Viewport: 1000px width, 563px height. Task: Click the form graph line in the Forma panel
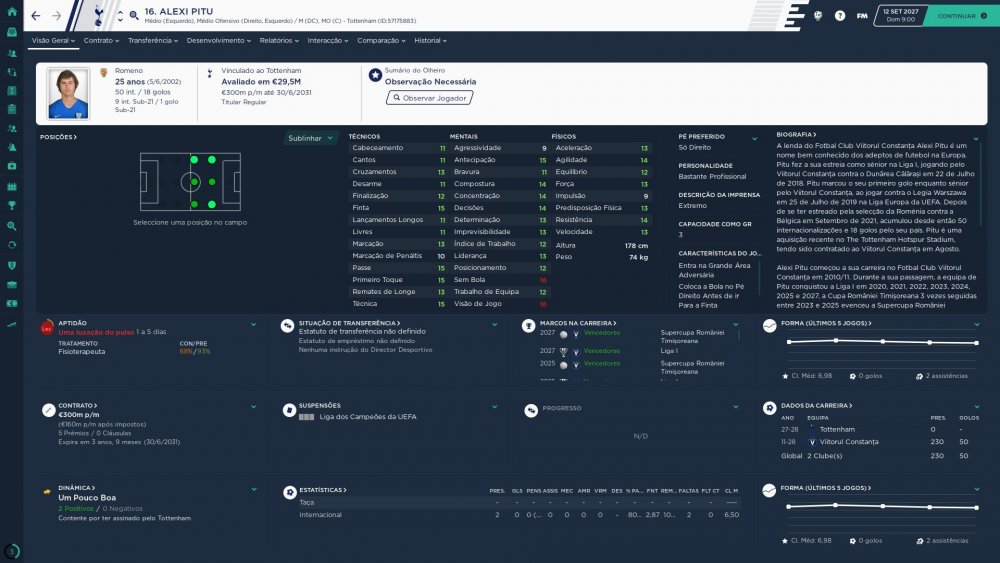(x=883, y=342)
